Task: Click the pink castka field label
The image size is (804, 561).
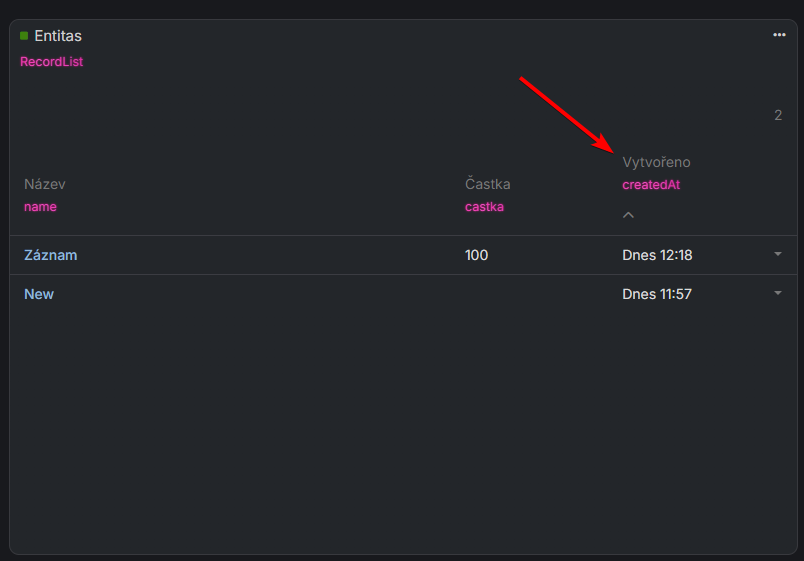Action: 484,207
